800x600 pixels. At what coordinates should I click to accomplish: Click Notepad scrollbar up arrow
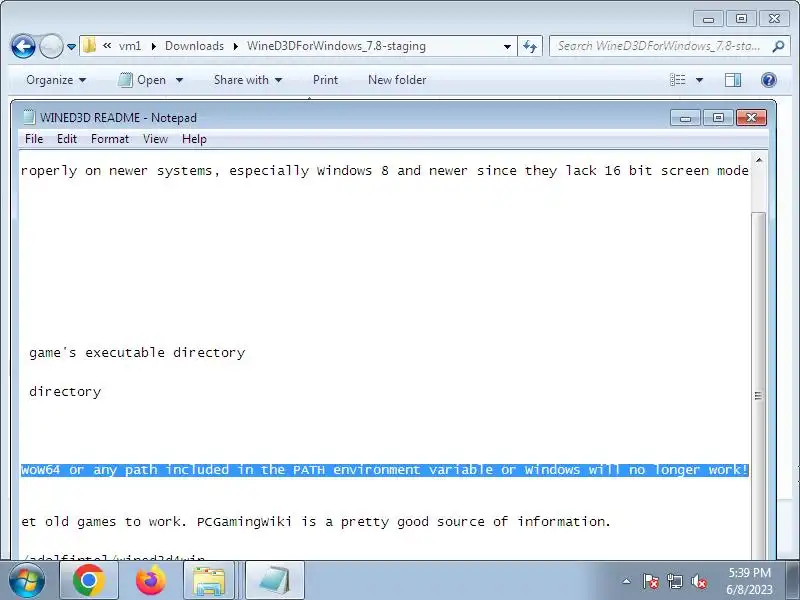pos(759,161)
